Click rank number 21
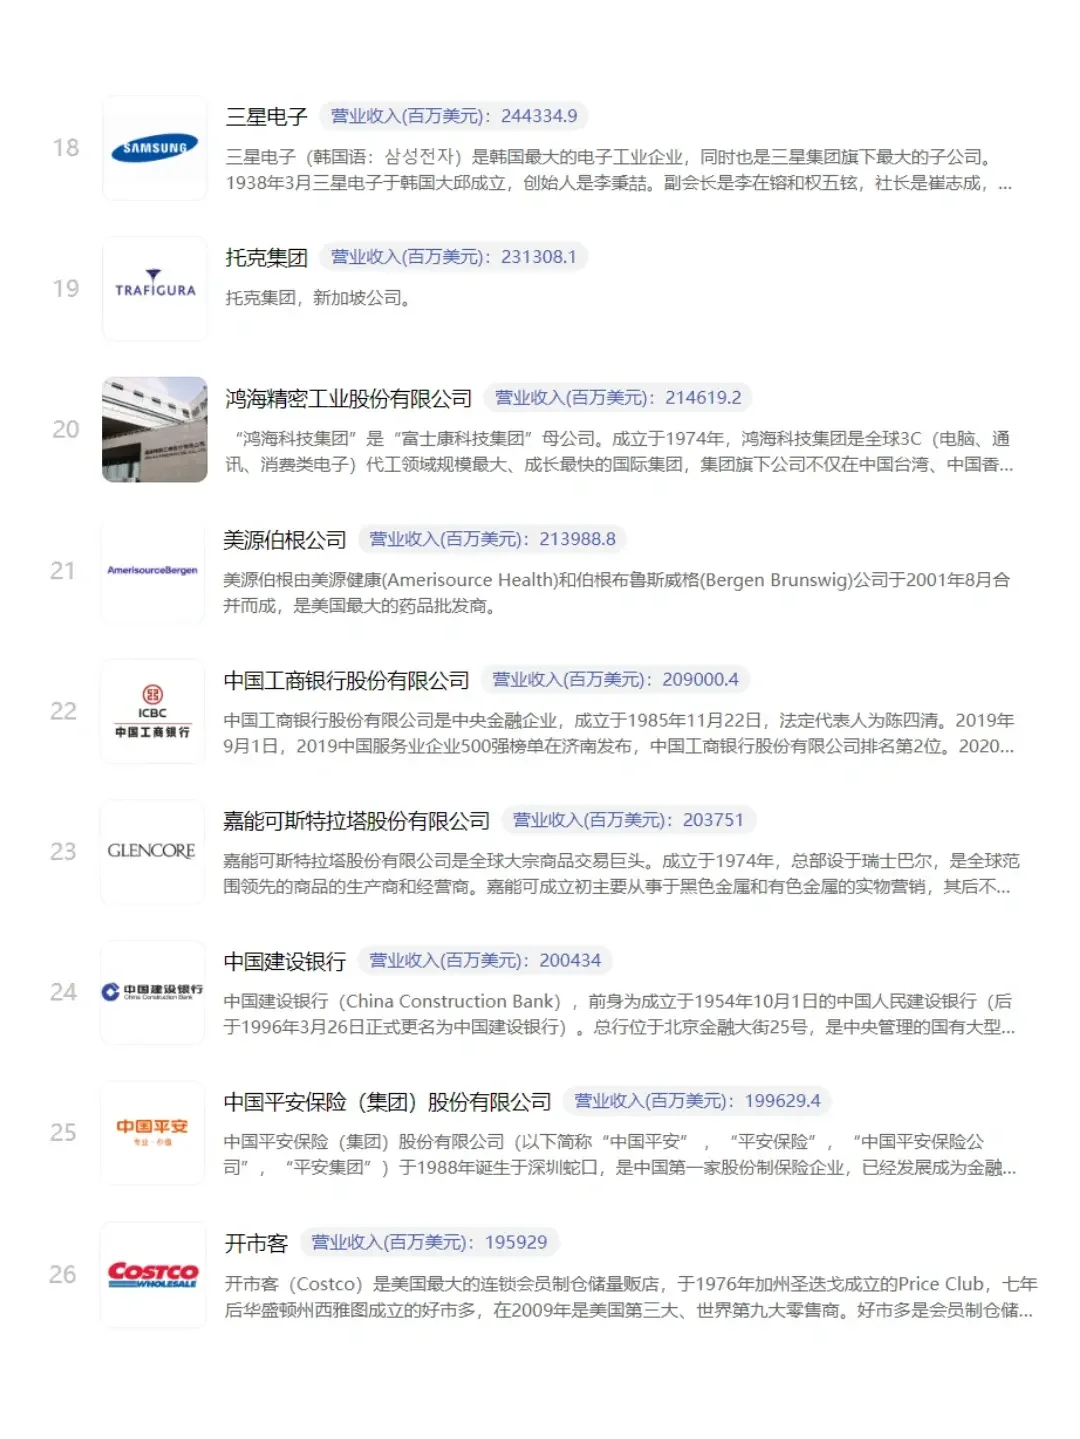This screenshot has height=1439, width=1080. pyautogui.click(x=63, y=571)
